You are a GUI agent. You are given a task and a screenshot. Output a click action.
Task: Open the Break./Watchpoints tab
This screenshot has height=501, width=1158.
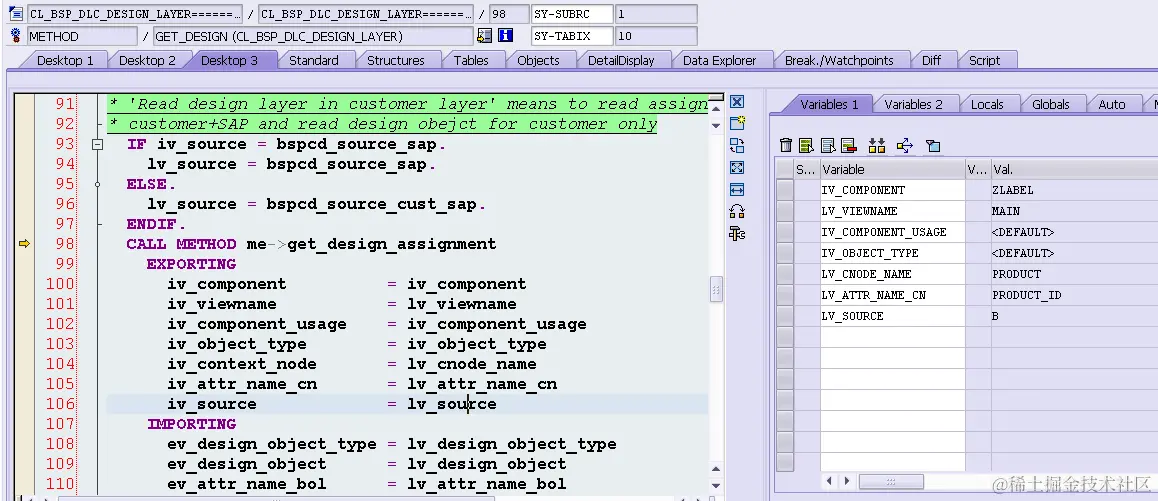click(839, 61)
